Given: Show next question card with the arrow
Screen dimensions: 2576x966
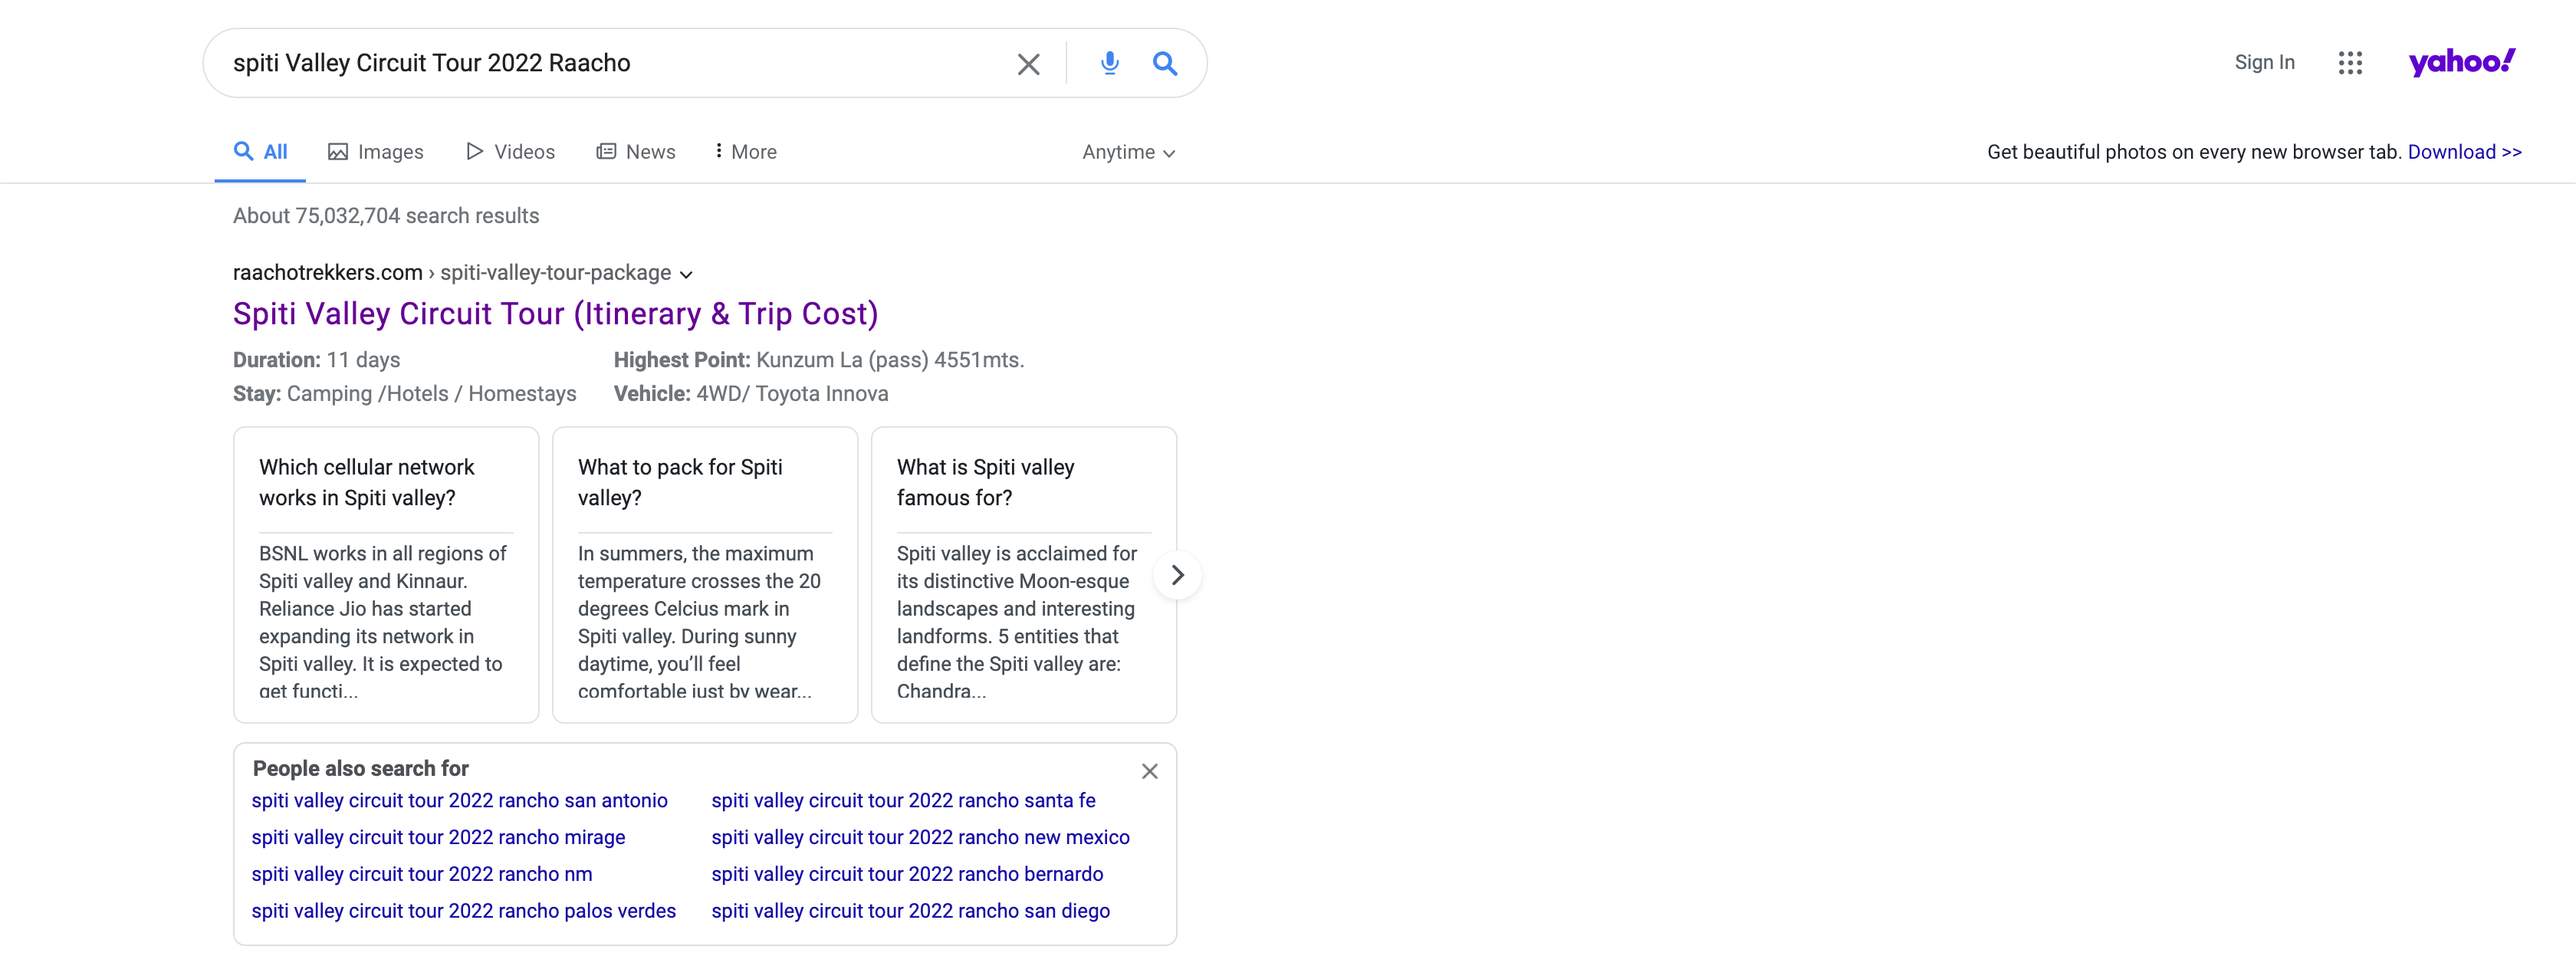Looking at the screenshot, I should point(1177,575).
